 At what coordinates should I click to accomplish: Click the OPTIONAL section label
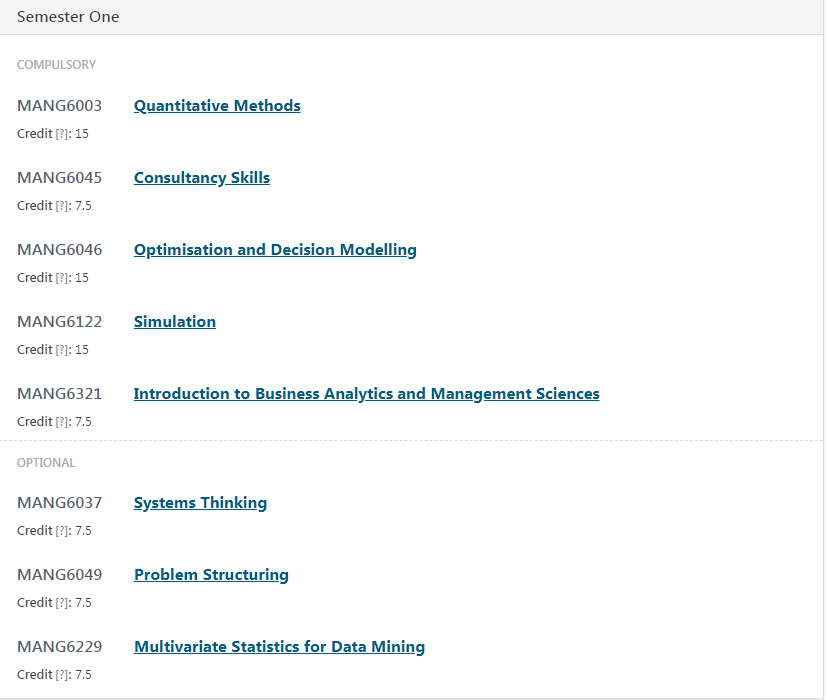coord(46,463)
